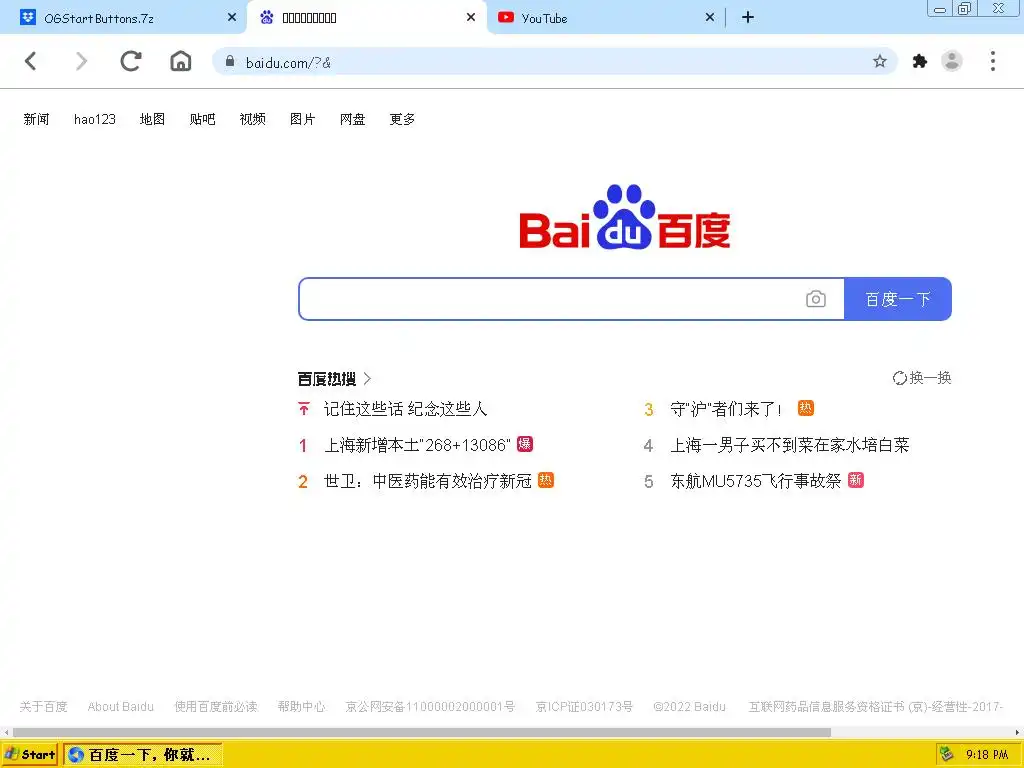Select the active Baidu tab
The image size is (1024, 768).
[x=366, y=18]
